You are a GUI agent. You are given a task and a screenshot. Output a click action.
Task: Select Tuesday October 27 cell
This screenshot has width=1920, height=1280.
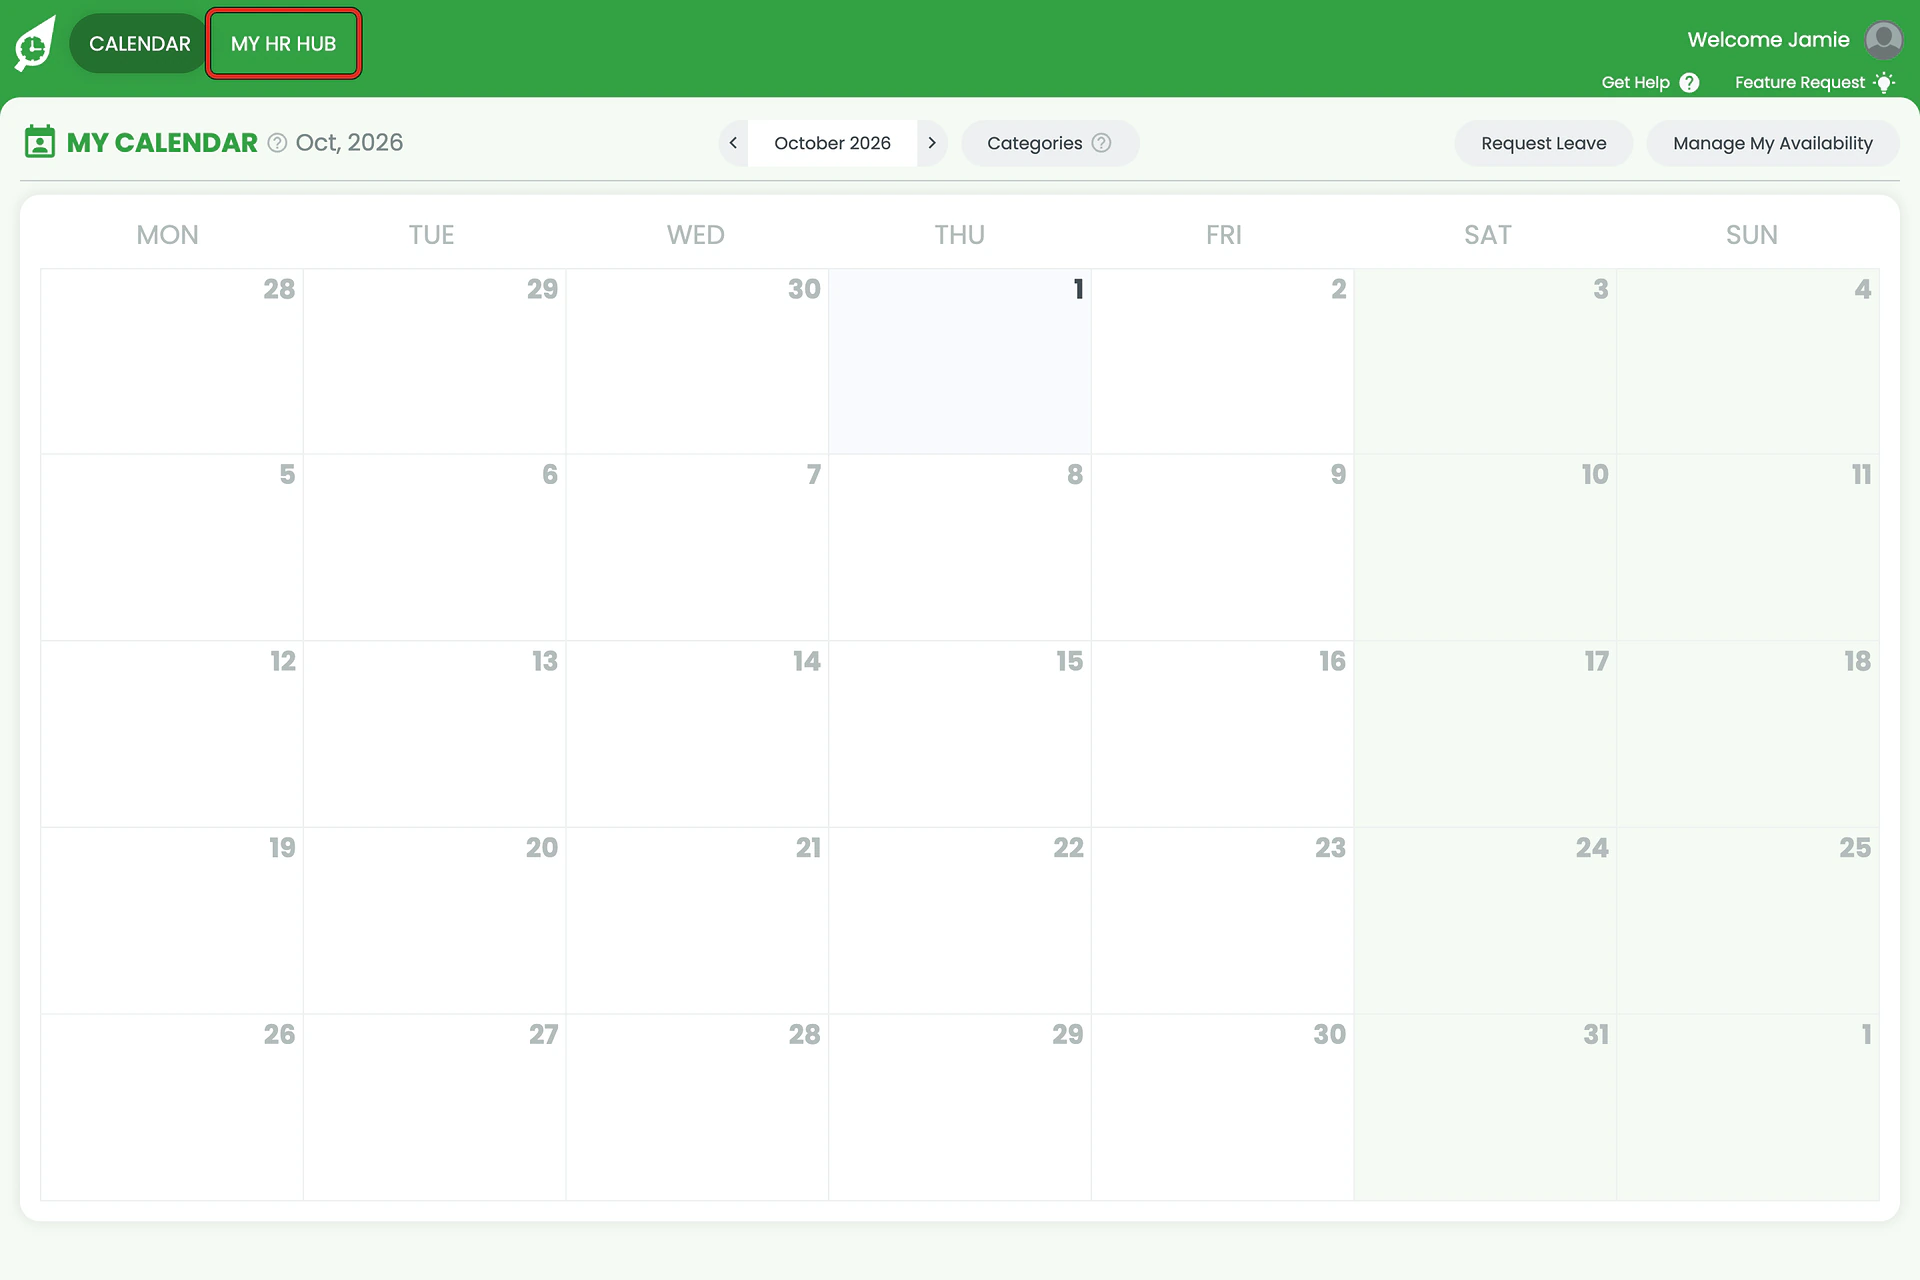click(435, 1108)
